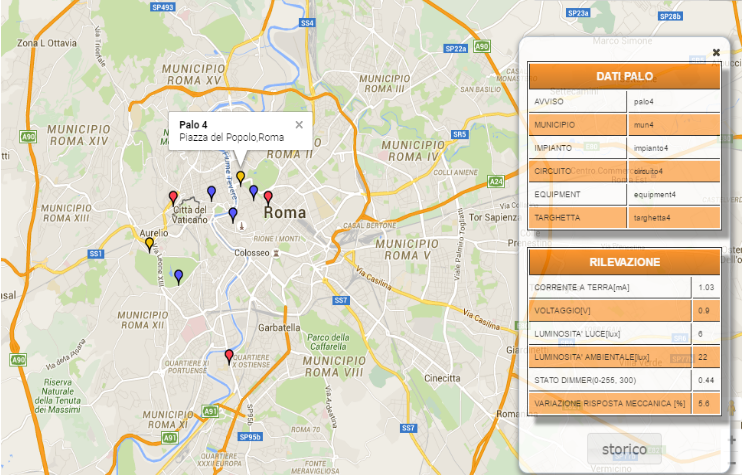Viewport: 750px width, 475px height.
Task: Click the DATI PALO header
Action: click(624, 76)
